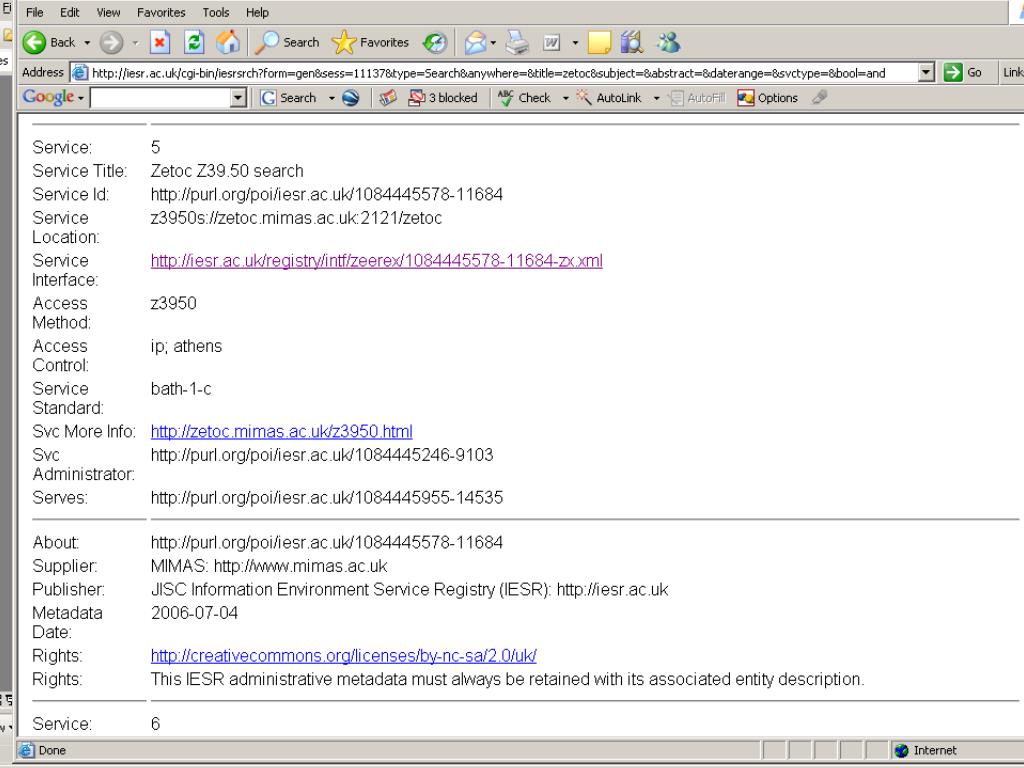Image resolution: width=1024 pixels, height=768 pixels.
Task: Go to the Home page icon
Action: [228, 42]
